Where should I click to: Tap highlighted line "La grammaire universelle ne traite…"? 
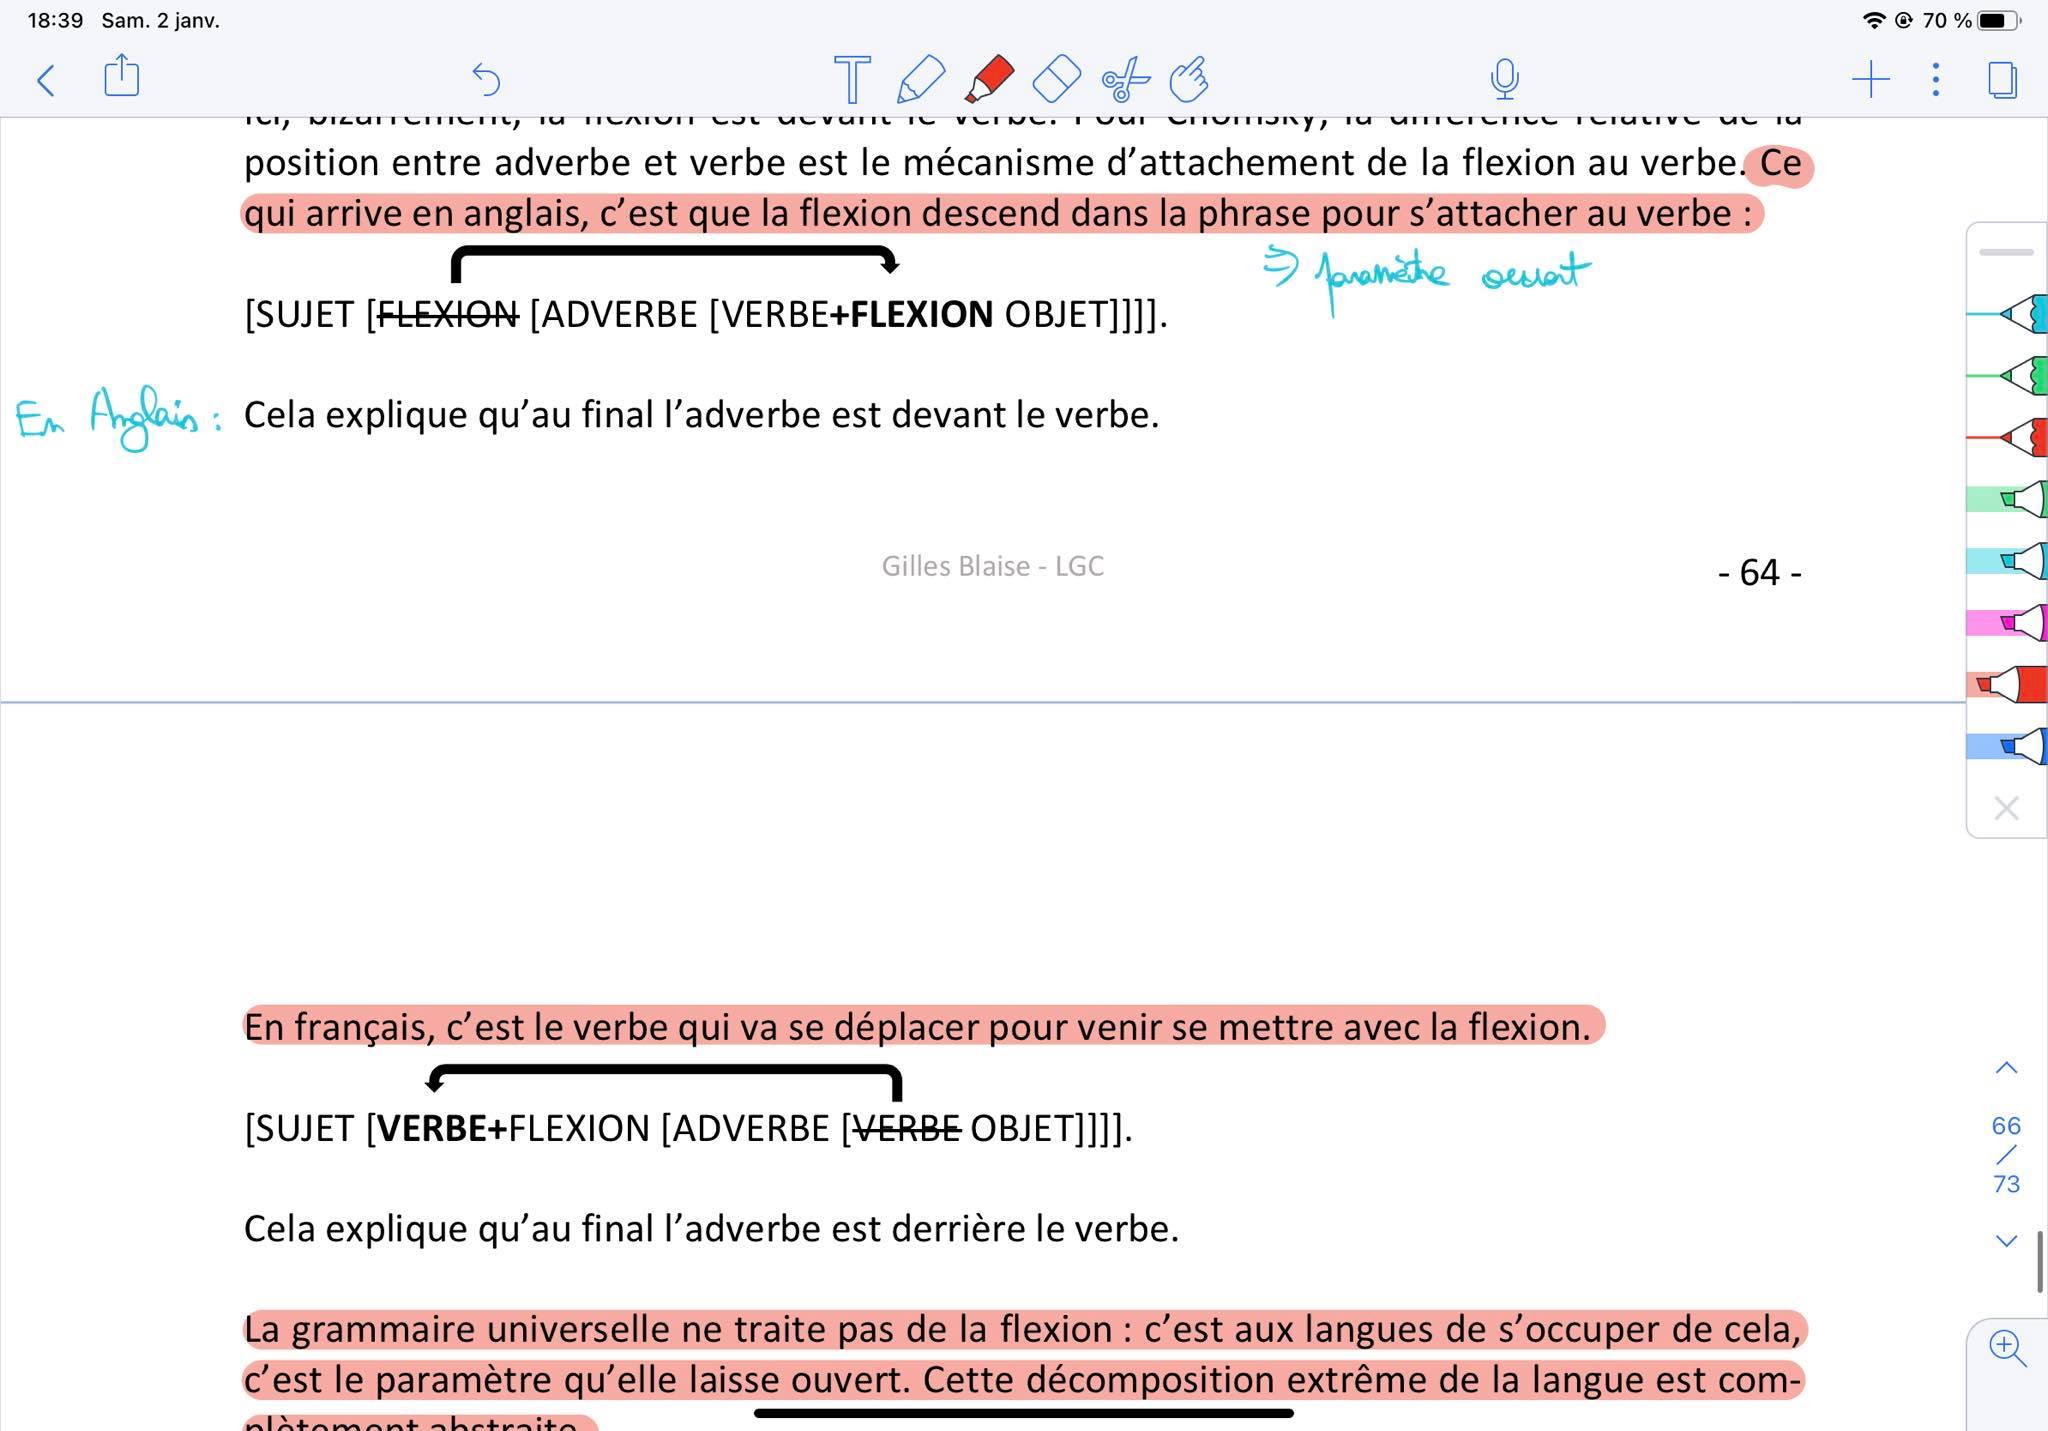pyautogui.click(x=1024, y=1330)
